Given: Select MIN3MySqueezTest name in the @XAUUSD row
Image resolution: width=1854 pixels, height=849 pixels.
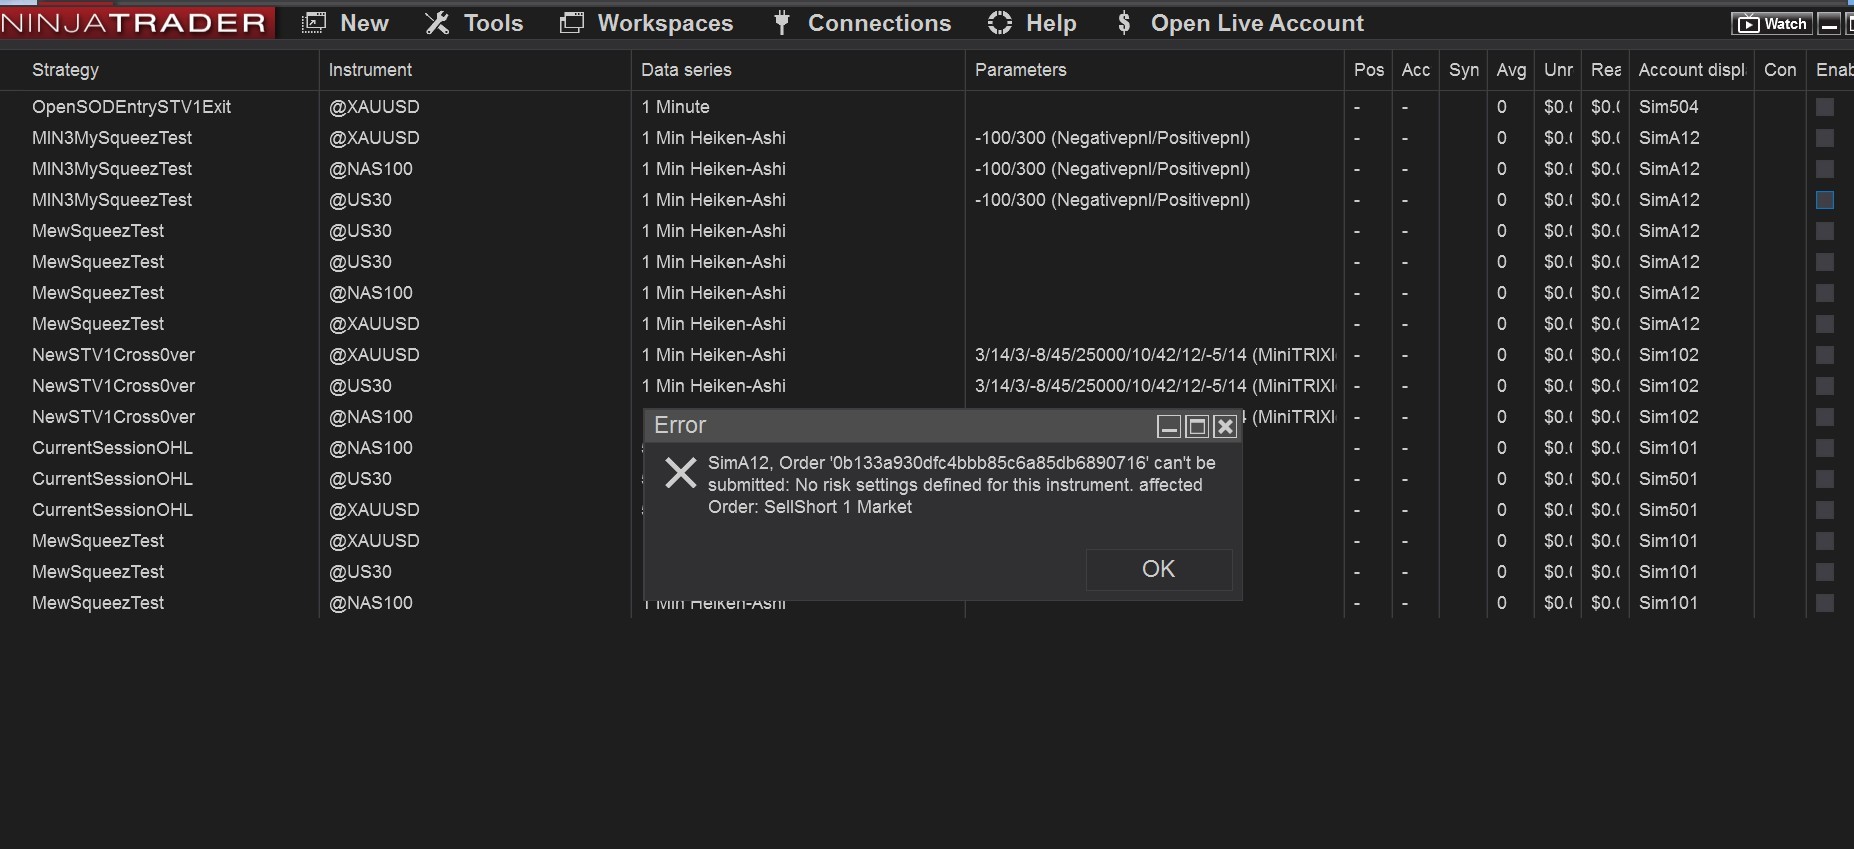Looking at the screenshot, I should (x=112, y=138).
